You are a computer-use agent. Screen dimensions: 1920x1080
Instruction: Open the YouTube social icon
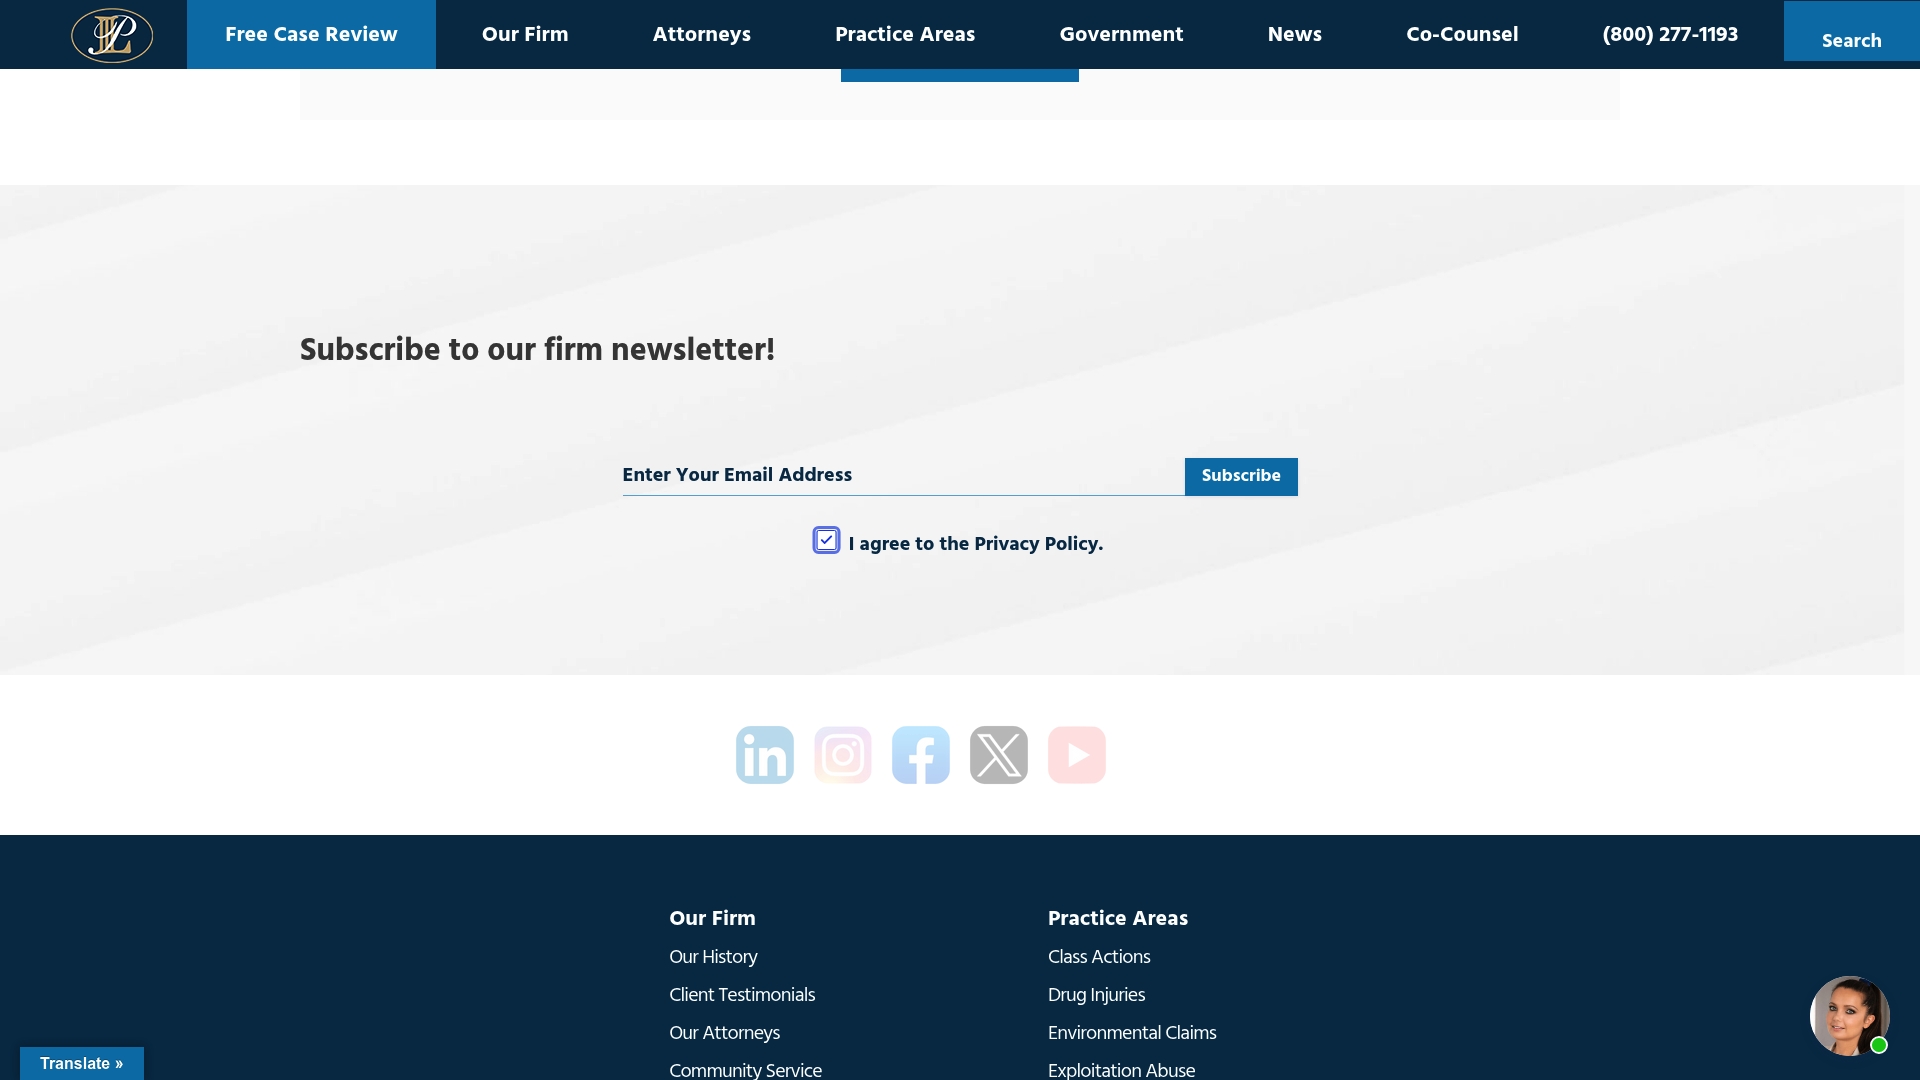1077,755
